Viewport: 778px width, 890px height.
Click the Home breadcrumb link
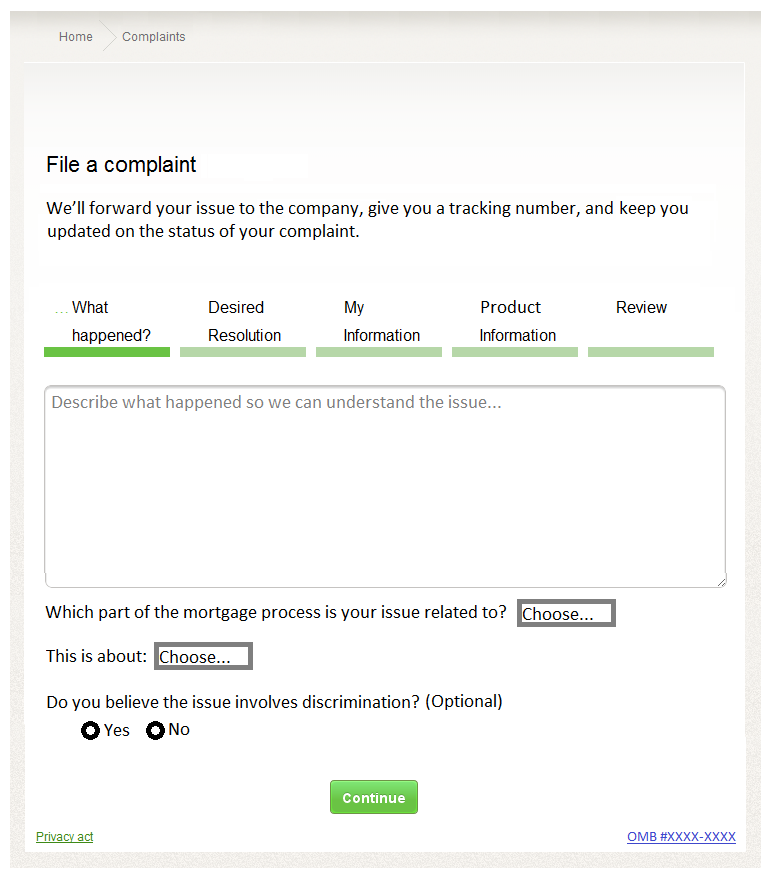(x=75, y=37)
